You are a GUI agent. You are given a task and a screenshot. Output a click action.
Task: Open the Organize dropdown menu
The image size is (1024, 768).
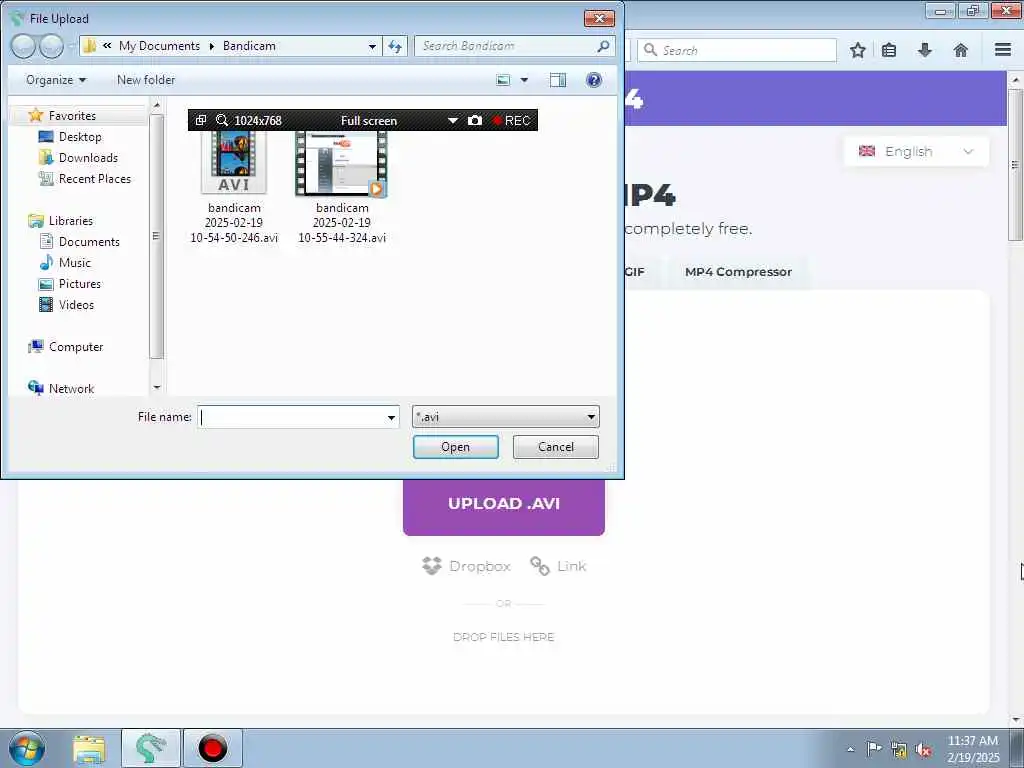click(x=56, y=80)
